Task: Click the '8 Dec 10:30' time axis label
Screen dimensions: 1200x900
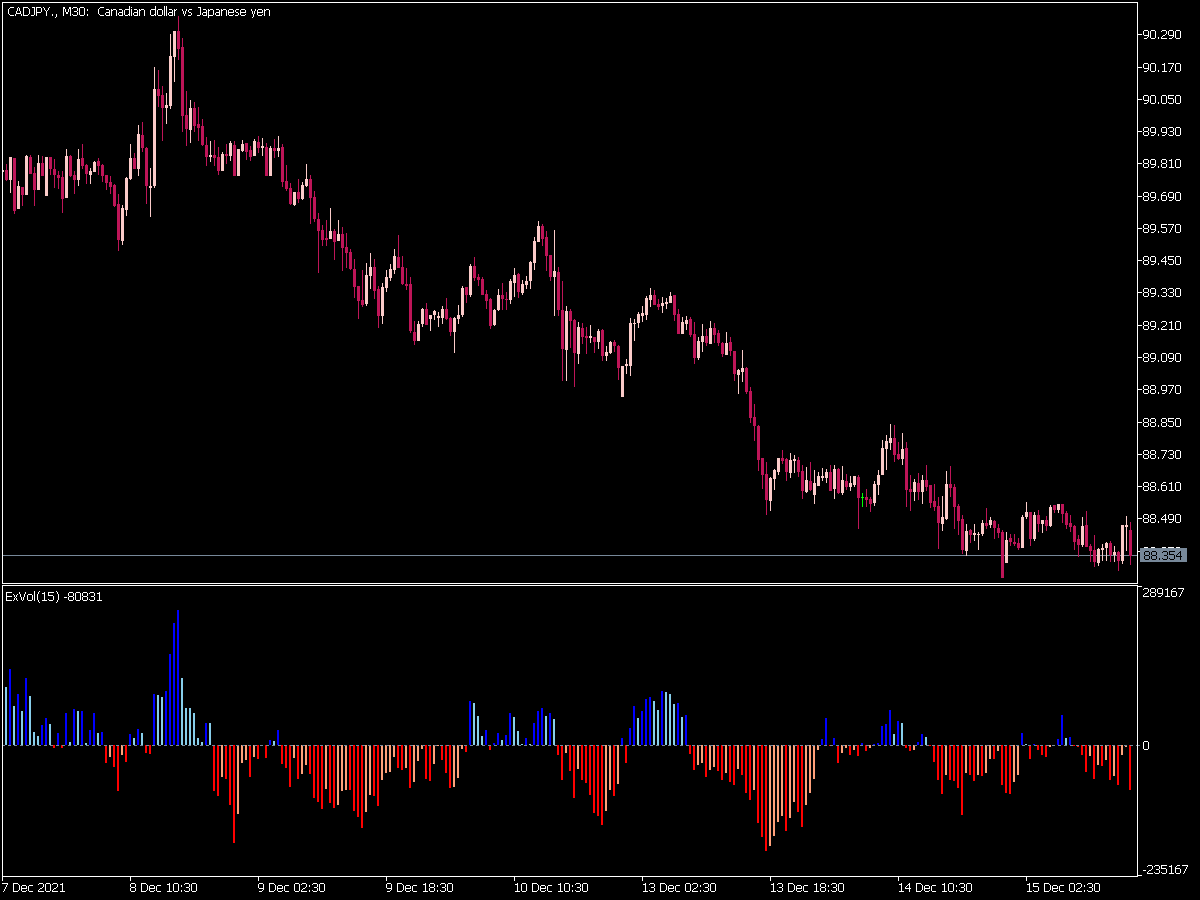Action: tap(164, 887)
